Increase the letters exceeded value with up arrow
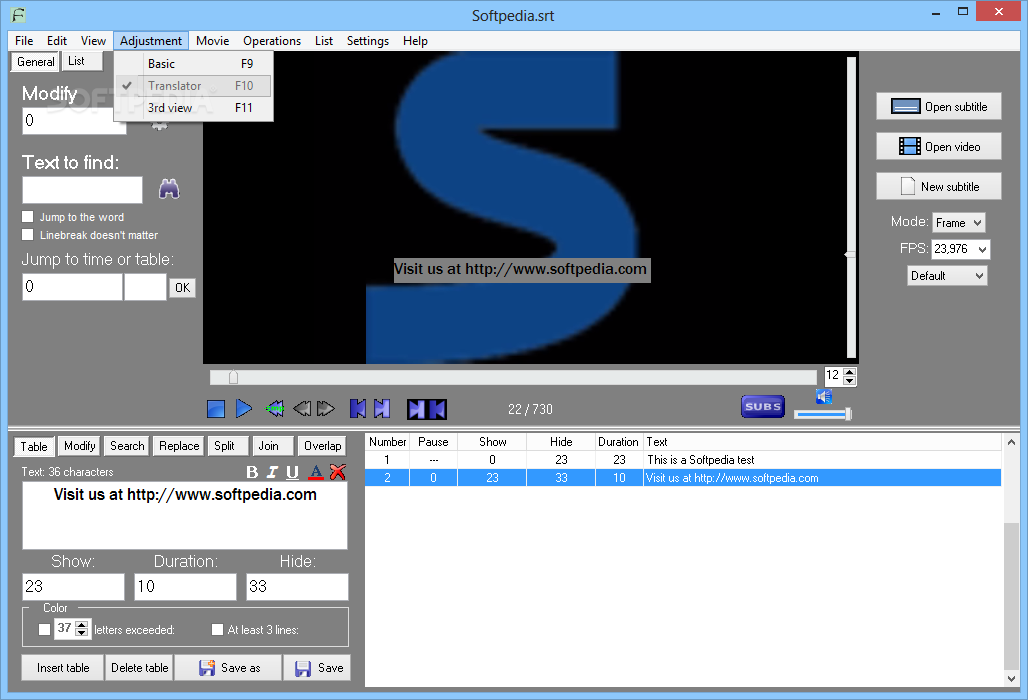This screenshot has width=1028, height=700. click(x=81, y=625)
